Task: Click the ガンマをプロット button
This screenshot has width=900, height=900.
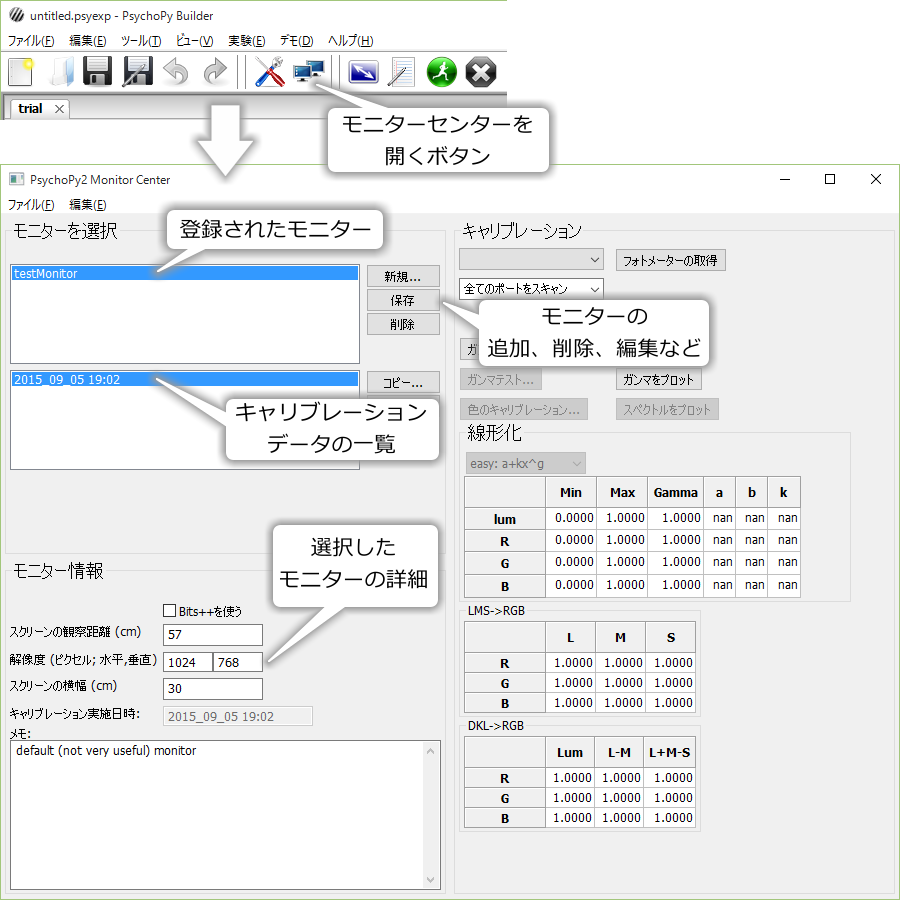Action: [x=658, y=379]
